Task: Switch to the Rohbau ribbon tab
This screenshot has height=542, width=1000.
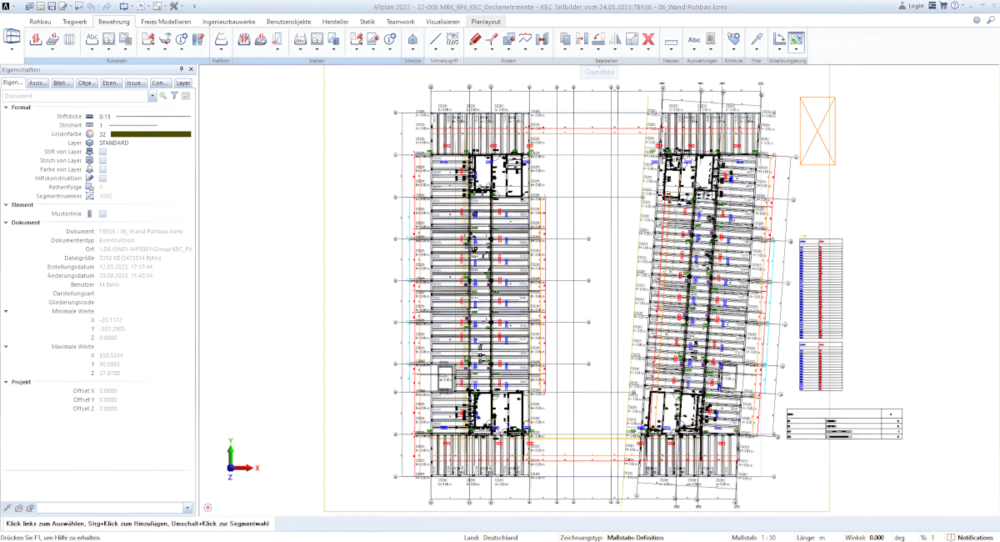Action: pyautogui.click(x=41, y=19)
